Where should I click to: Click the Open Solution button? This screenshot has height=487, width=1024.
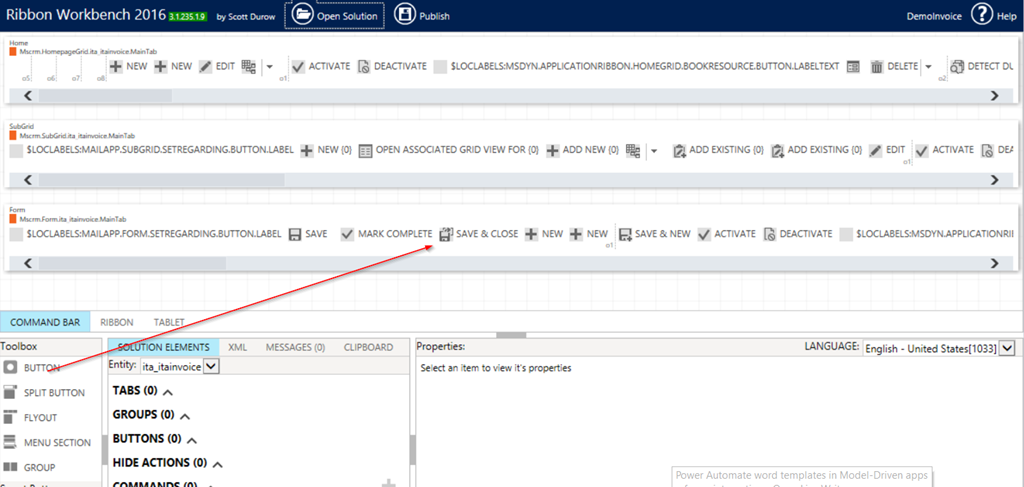(x=334, y=15)
